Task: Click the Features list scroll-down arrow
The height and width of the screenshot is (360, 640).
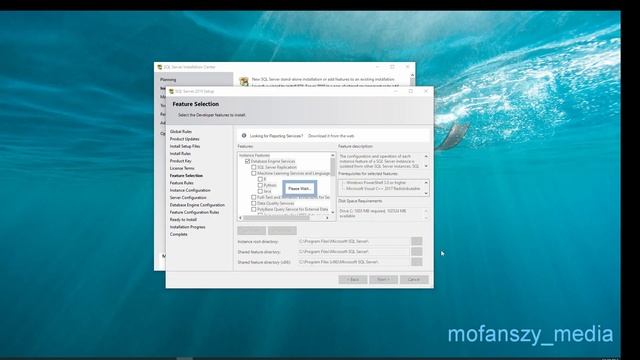Action: [333, 212]
